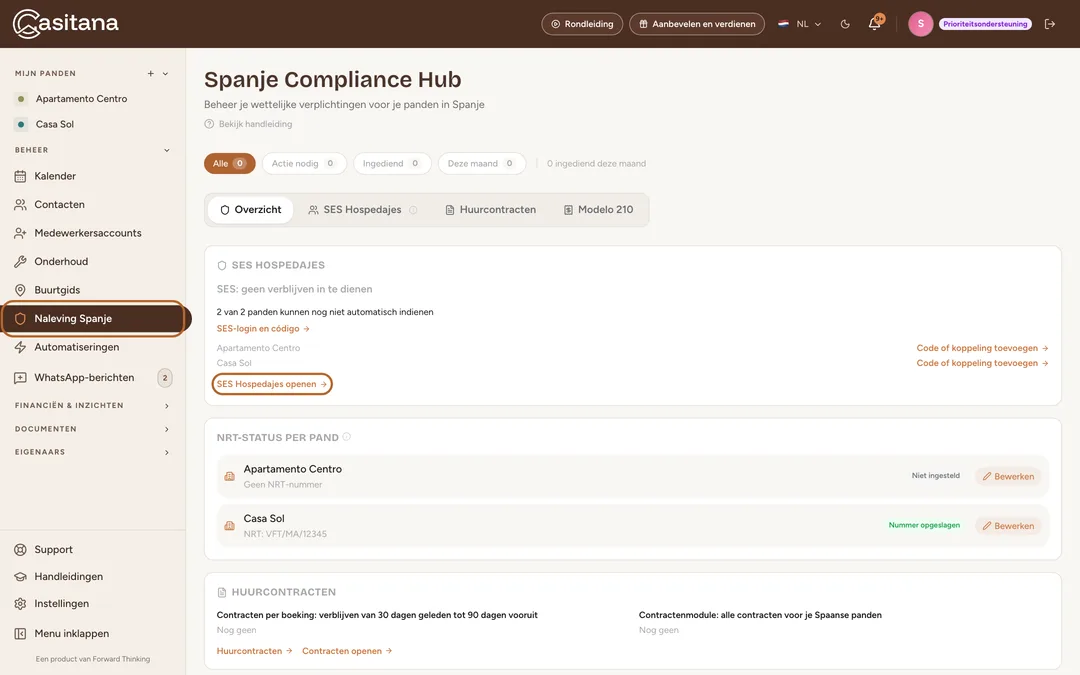
Task: Click the WhatsApp-berichten count badge 2
Action: [165, 377]
